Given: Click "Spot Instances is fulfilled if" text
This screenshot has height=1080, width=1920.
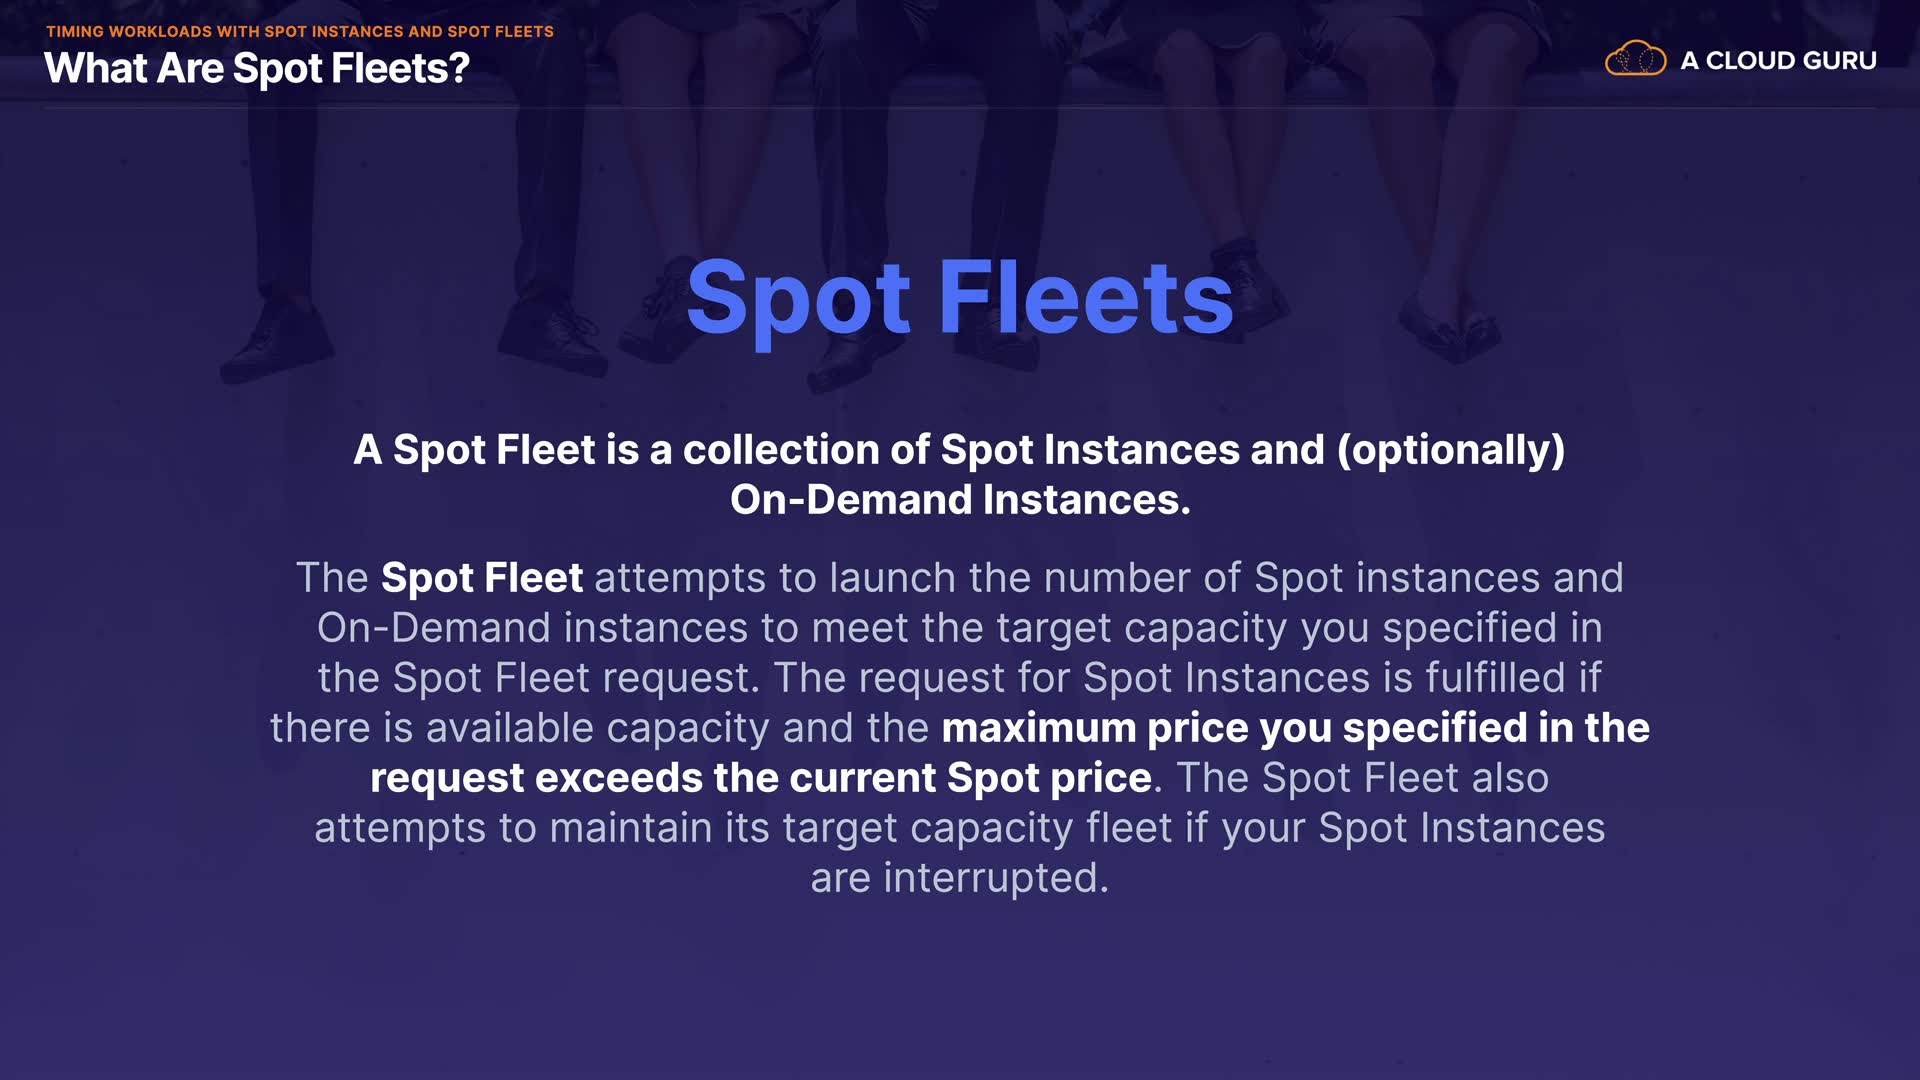Looking at the screenshot, I should [1342, 678].
